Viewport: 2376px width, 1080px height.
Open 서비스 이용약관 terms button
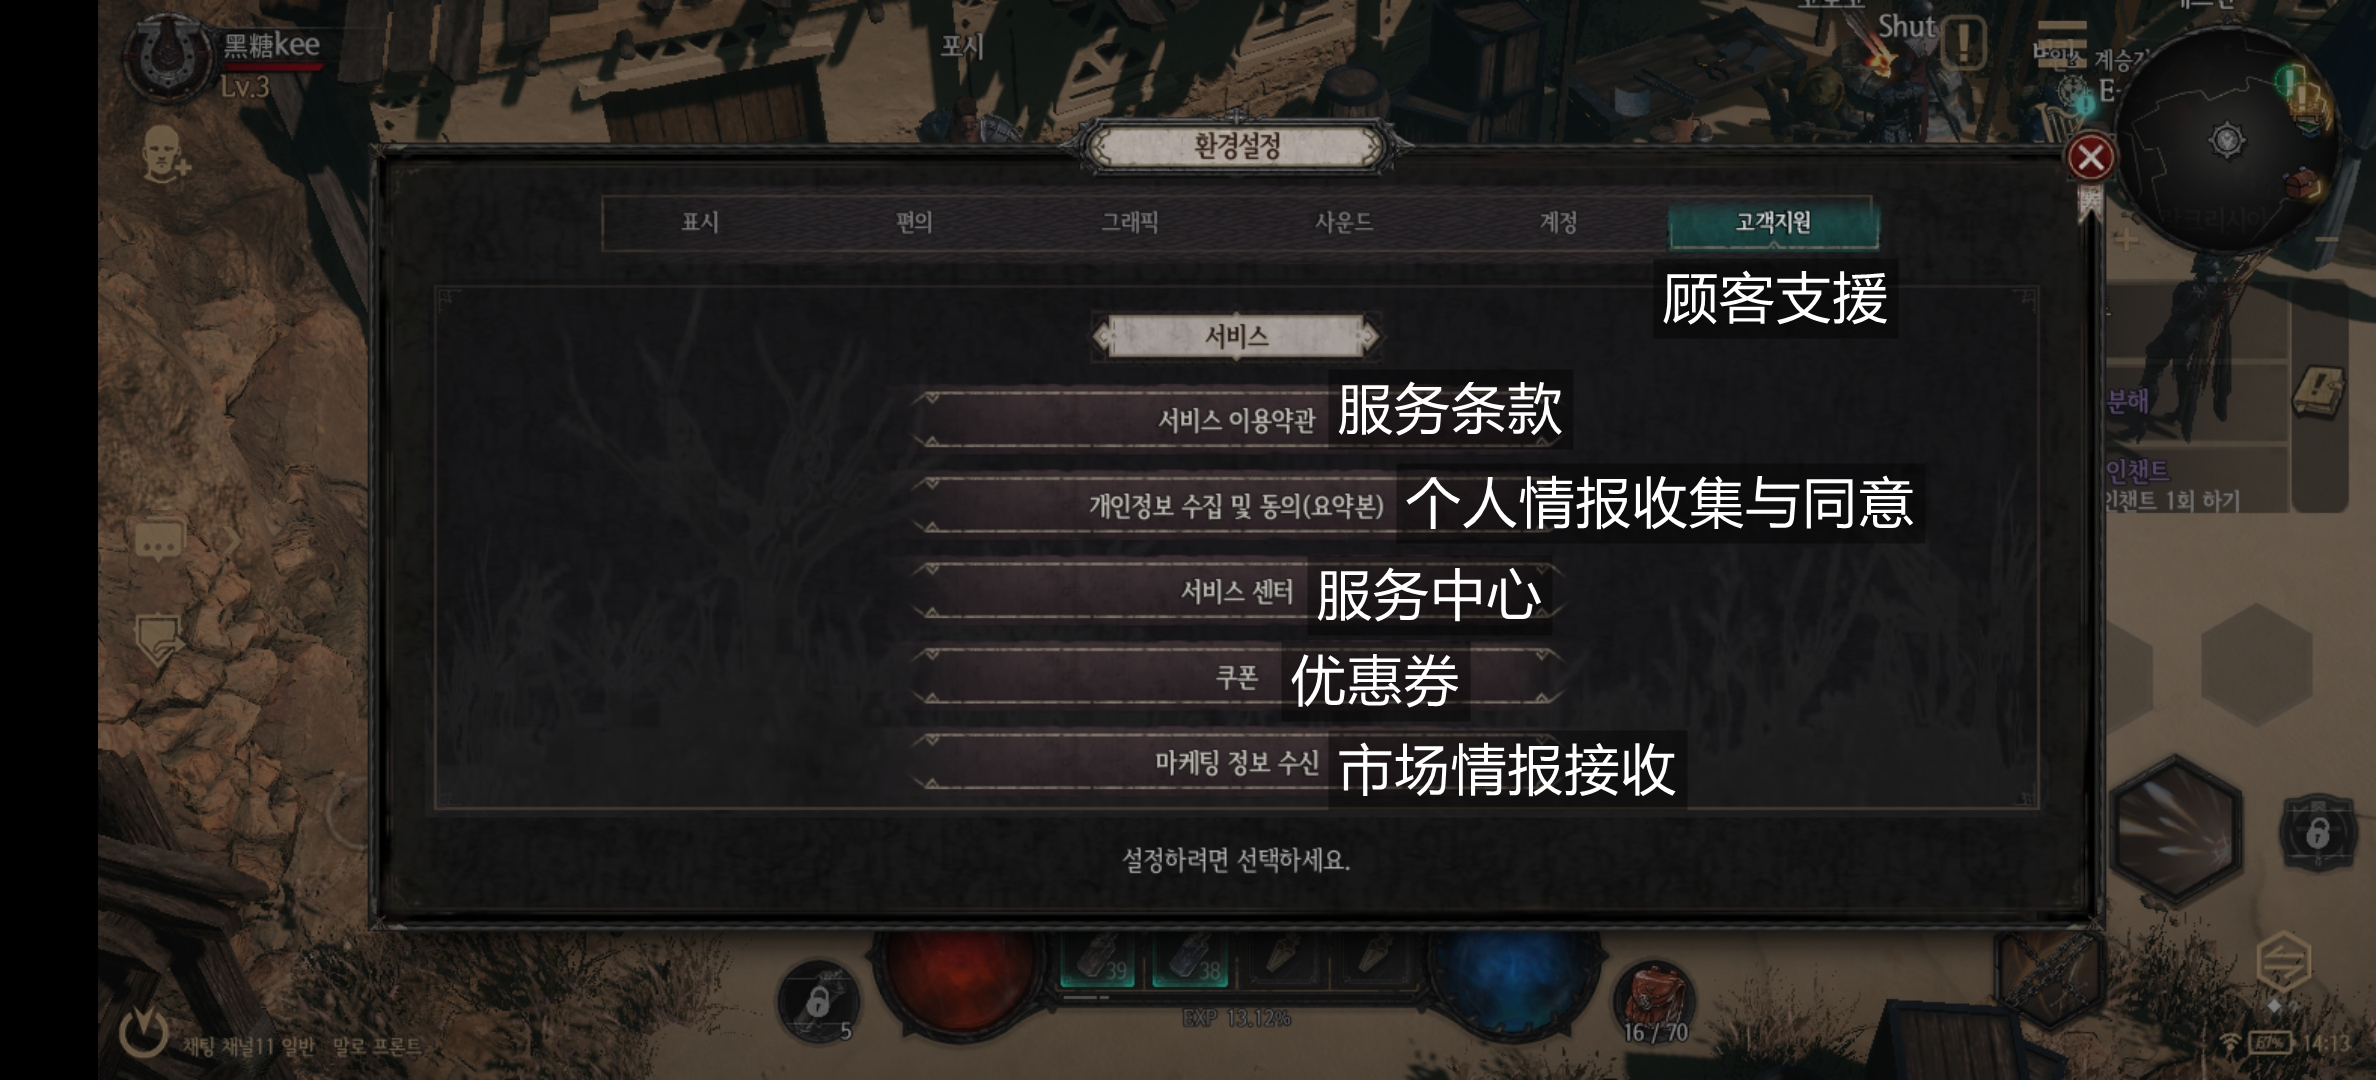tap(1236, 421)
